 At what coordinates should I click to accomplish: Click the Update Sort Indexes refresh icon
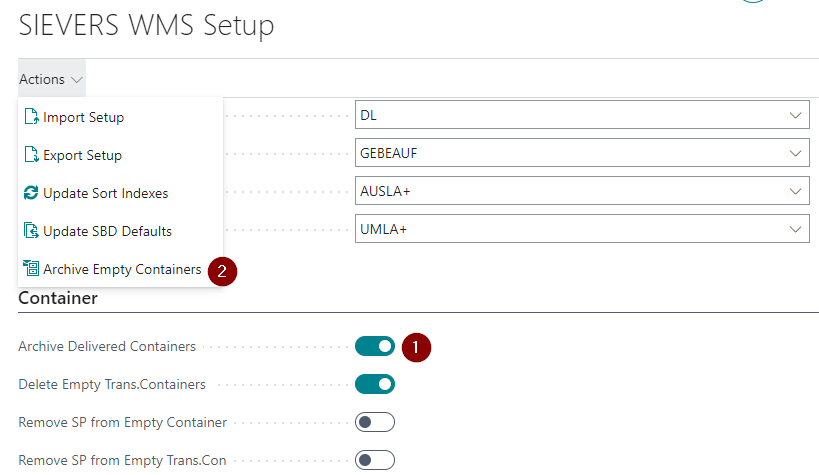[31, 193]
